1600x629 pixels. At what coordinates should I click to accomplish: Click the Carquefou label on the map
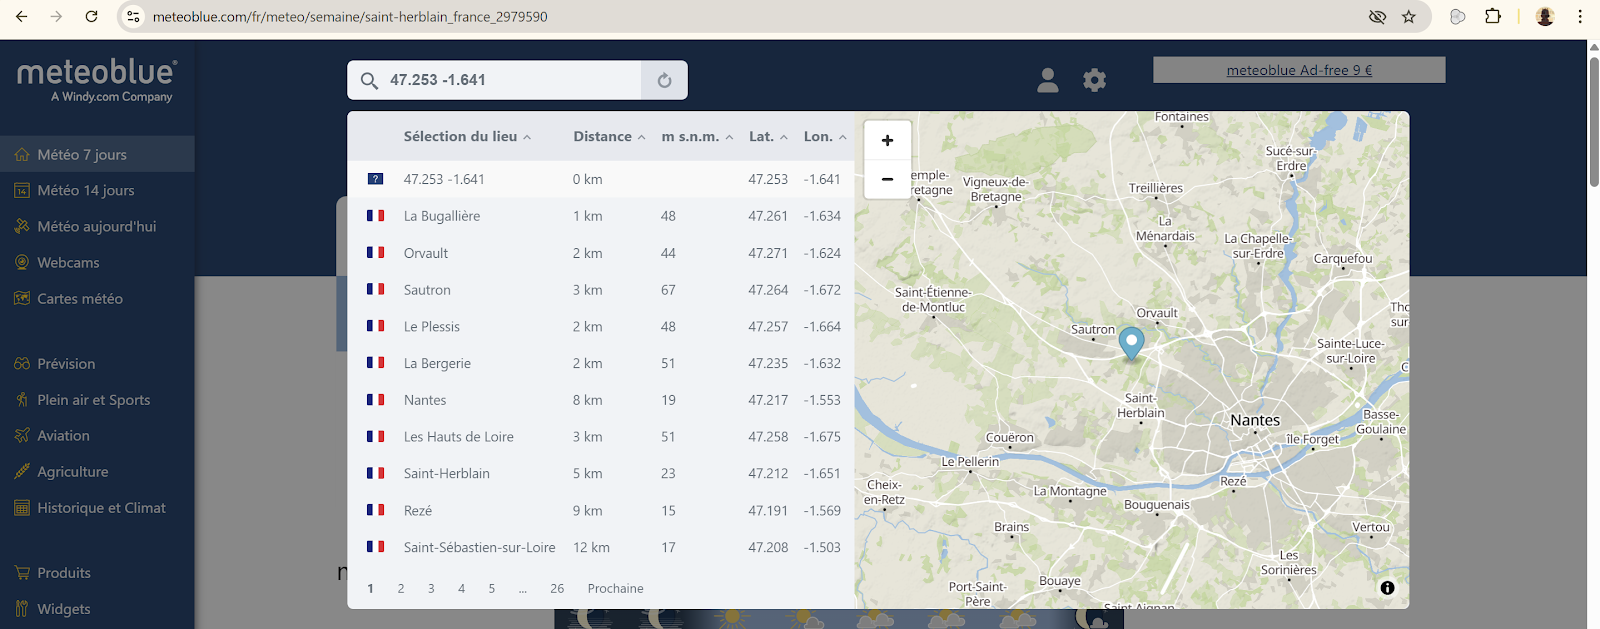pyautogui.click(x=1343, y=259)
